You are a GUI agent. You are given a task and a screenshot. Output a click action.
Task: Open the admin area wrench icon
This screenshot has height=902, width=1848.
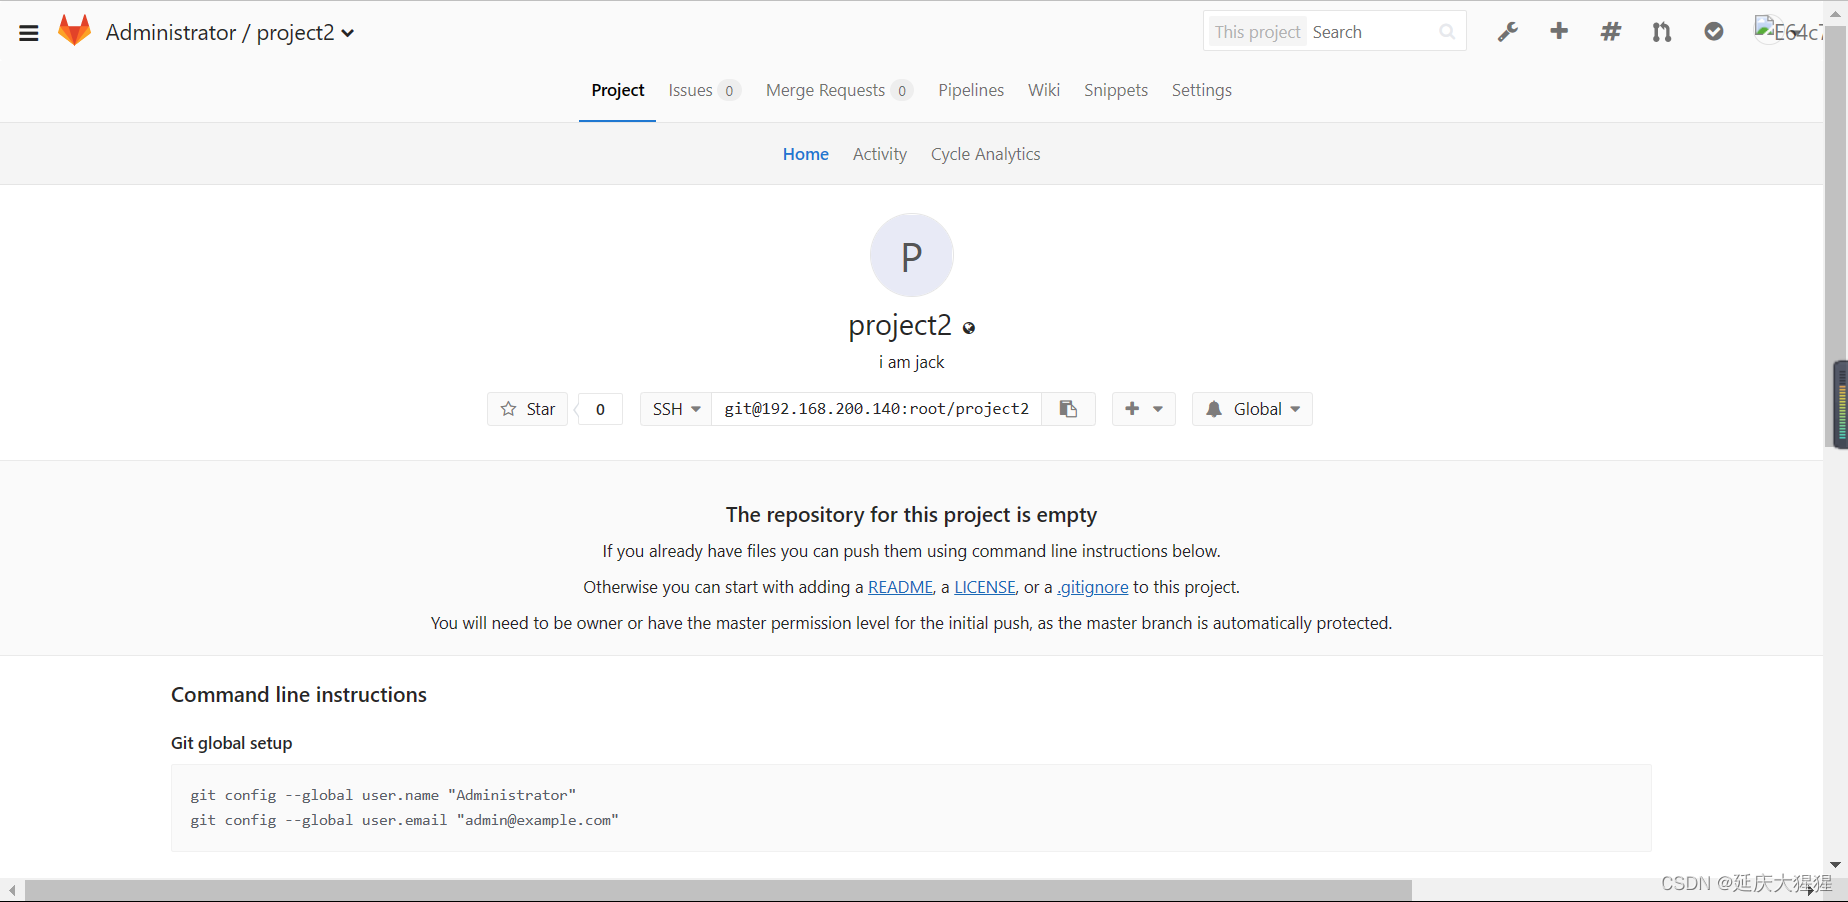click(x=1508, y=32)
